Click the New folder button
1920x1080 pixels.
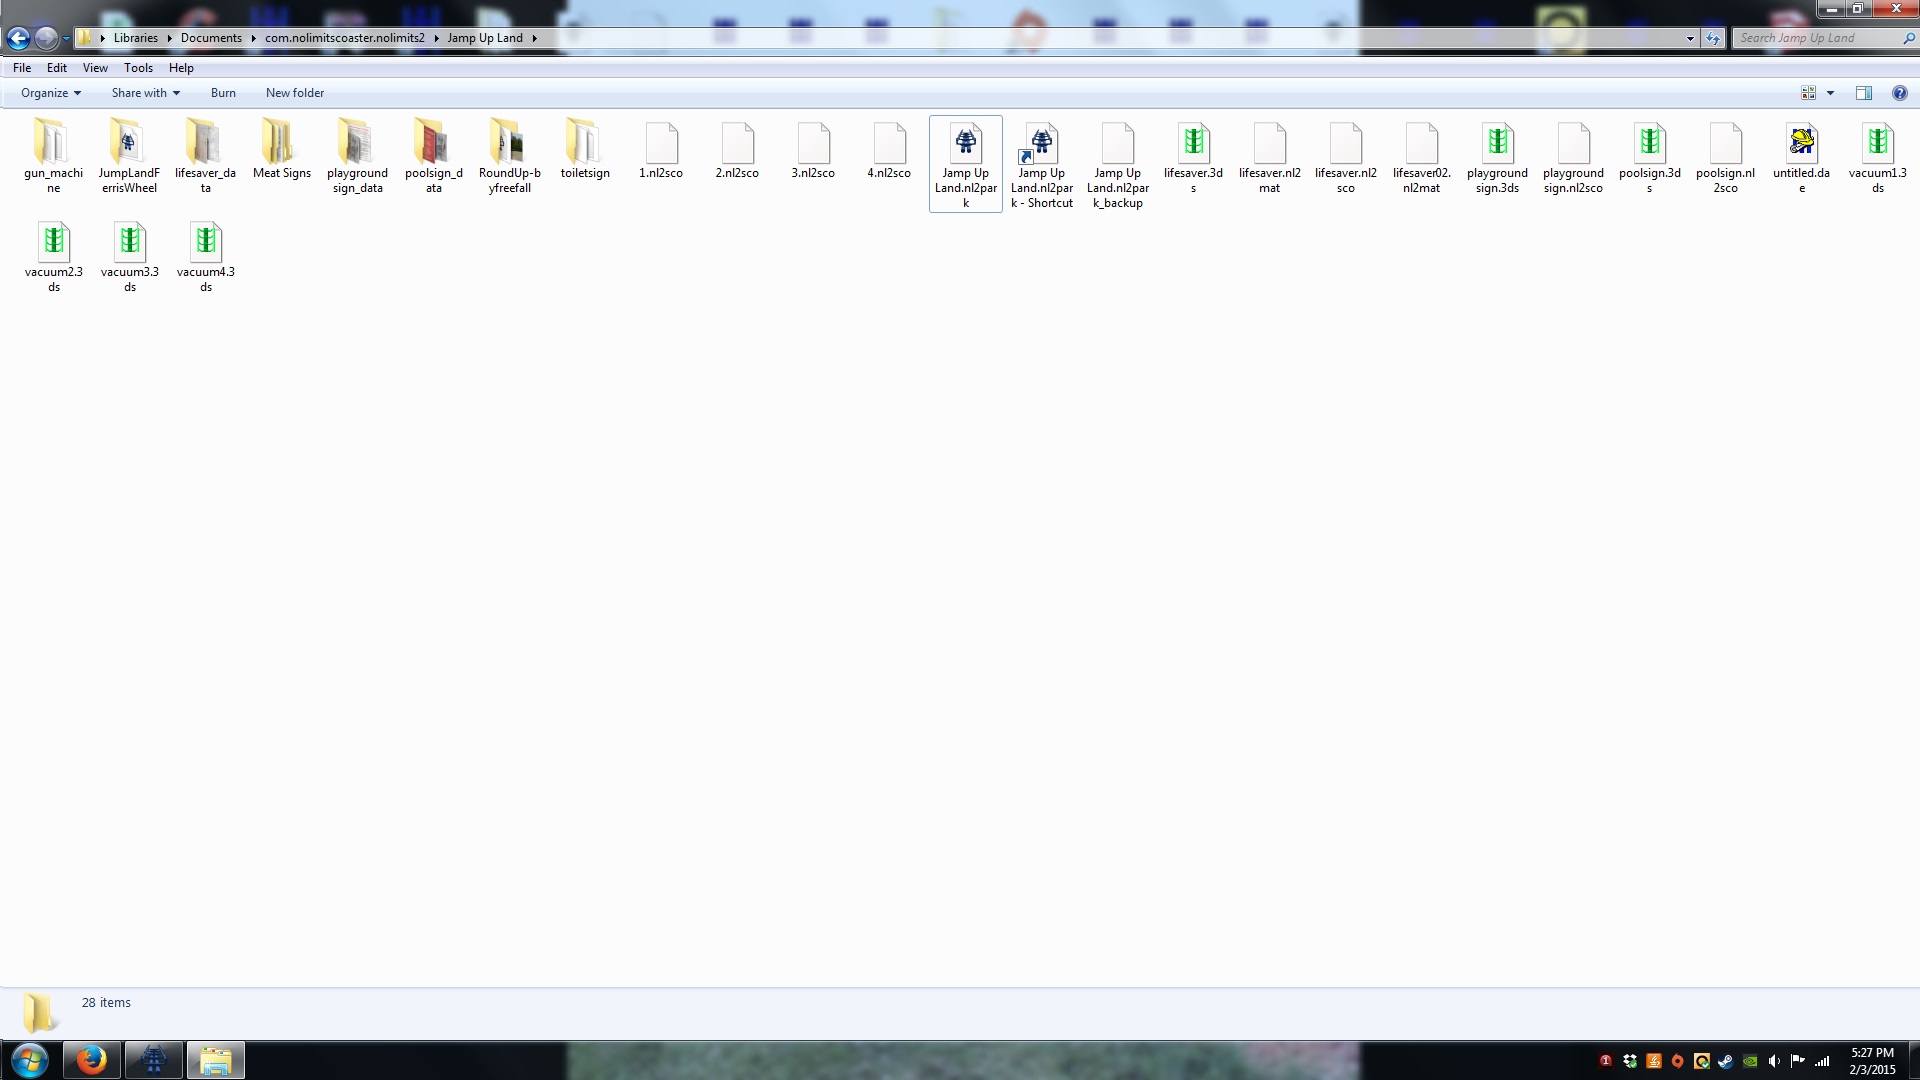(x=294, y=93)
